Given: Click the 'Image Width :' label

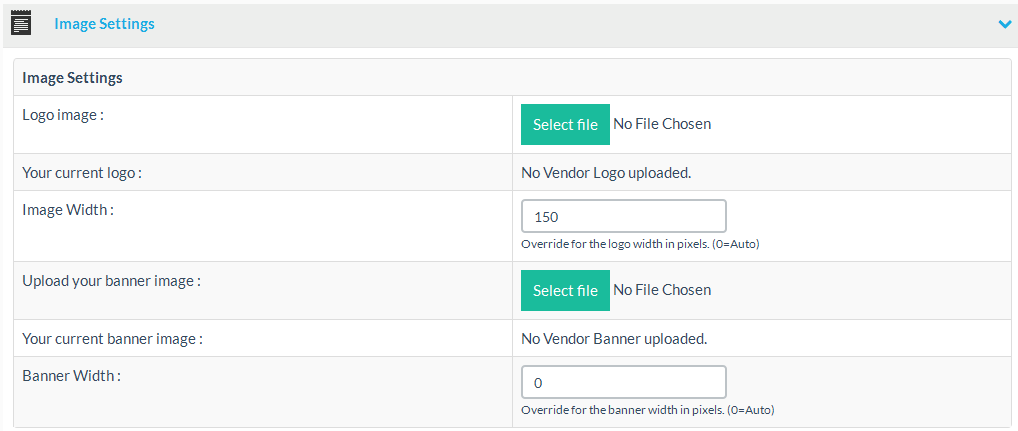Looking at the screenshot, I should (x=68, y=210).
